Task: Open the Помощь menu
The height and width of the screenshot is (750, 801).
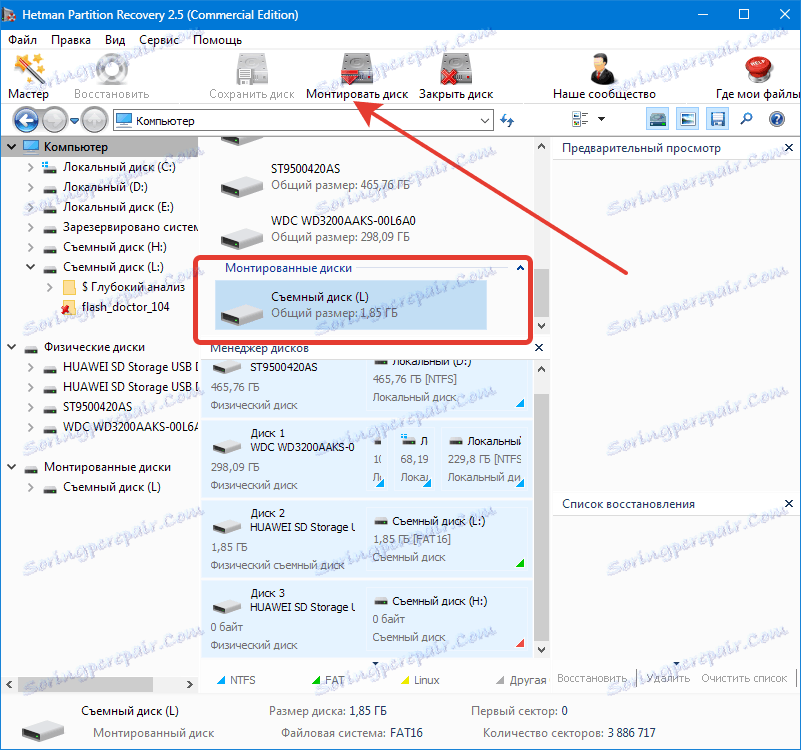Action: pos(217,40)
